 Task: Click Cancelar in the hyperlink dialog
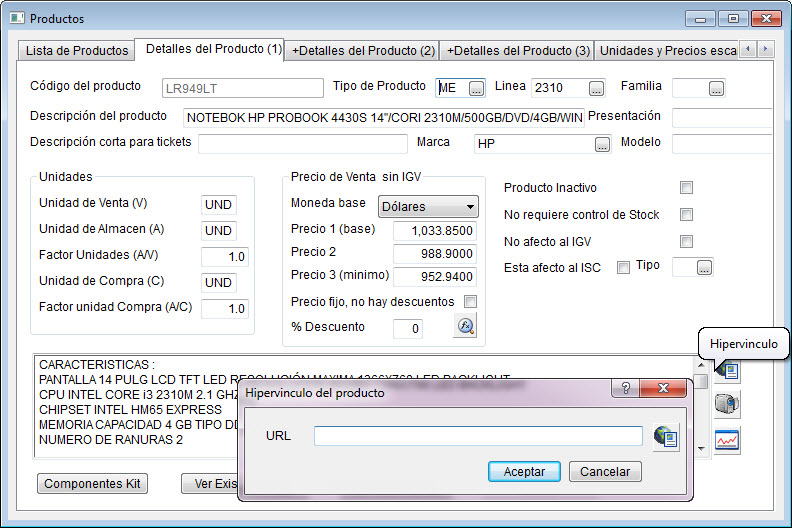pos(605,471)
